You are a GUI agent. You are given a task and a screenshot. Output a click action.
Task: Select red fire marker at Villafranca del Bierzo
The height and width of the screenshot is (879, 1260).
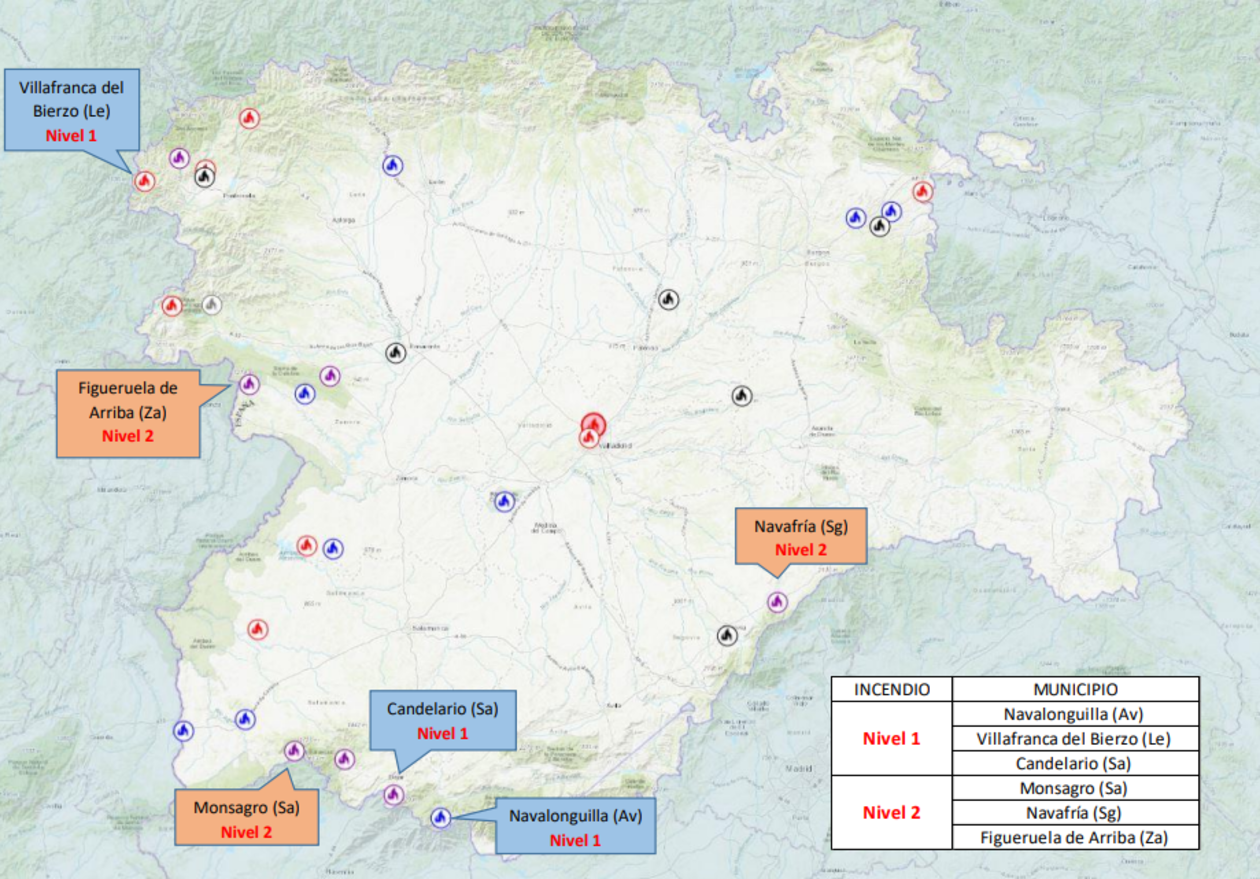[x=145, y=181]
